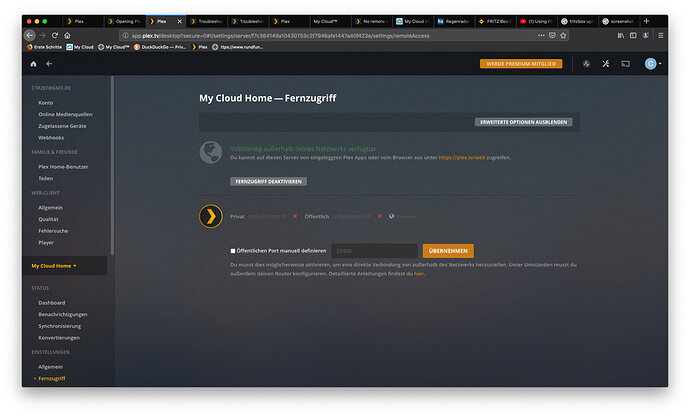
Task: Open the Firefox hamburger menu
Action: click(x=661, y=35)
